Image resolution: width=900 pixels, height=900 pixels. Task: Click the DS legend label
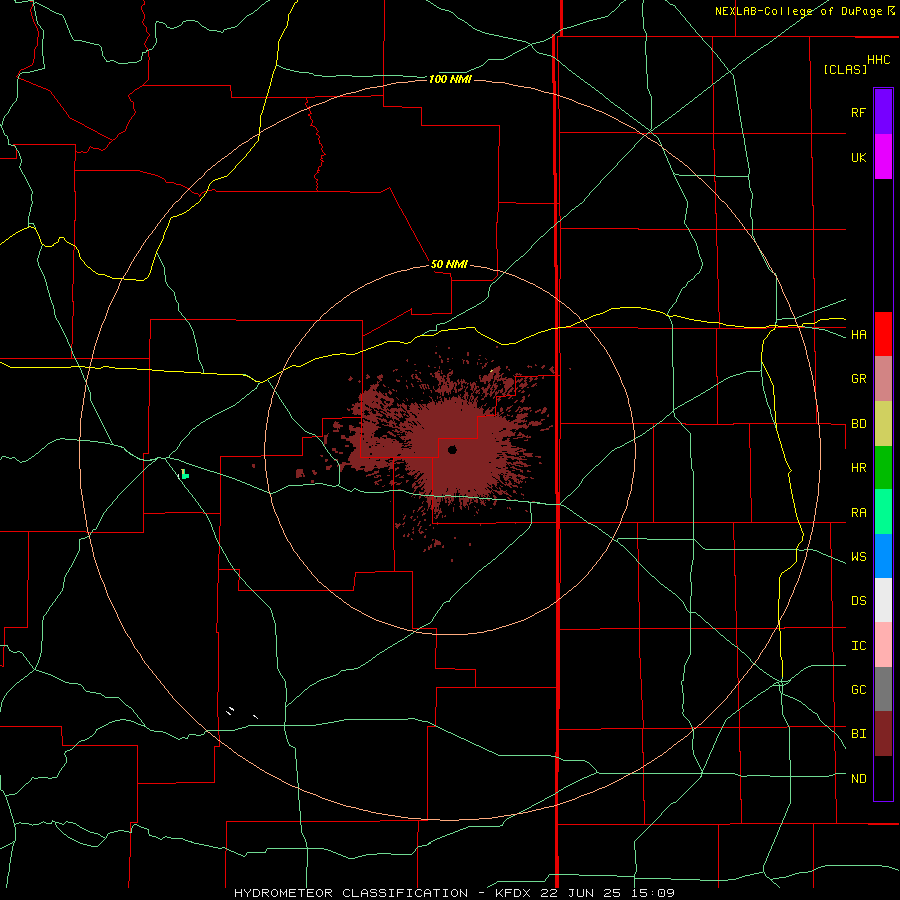pos(858,601)
